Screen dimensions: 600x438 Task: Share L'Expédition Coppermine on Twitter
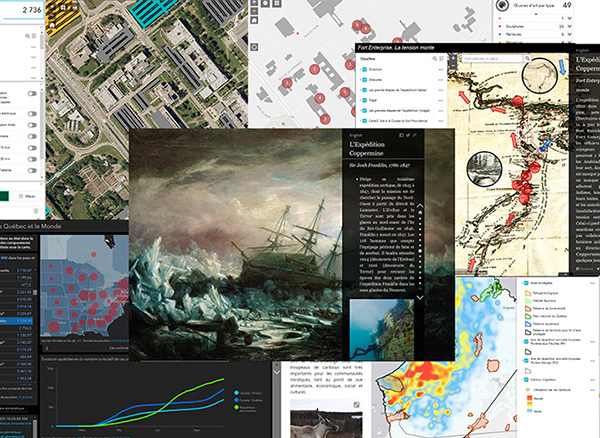tap(408, 135)
